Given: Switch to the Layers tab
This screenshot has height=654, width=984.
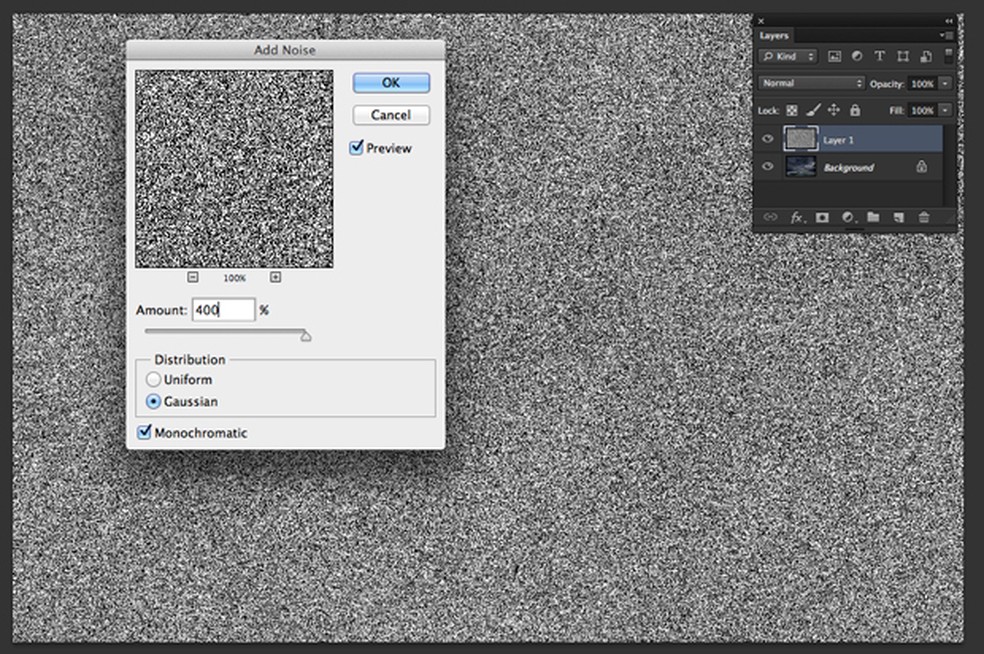Looking at the screenshot, I should [x=774, y=36].
